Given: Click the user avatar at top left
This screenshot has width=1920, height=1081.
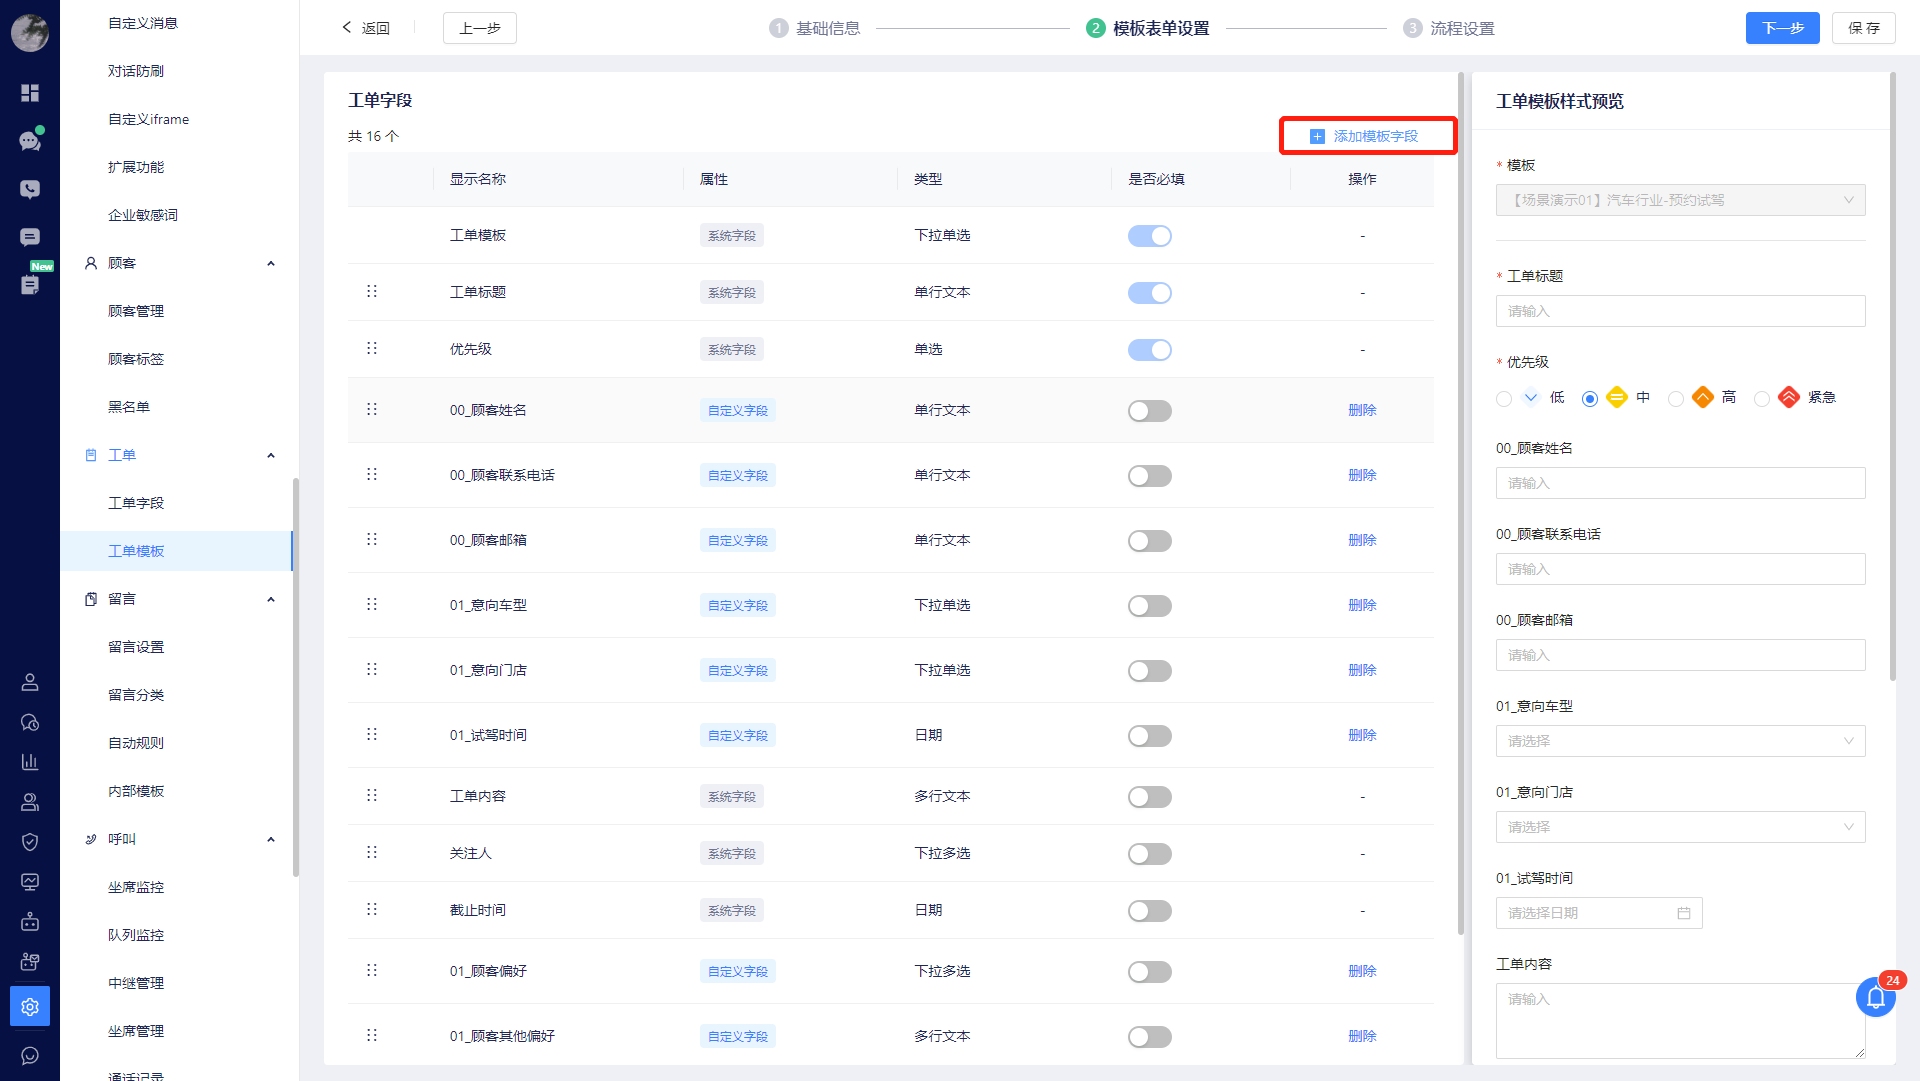Looking at the screenshot, I should tap(30, 33).
